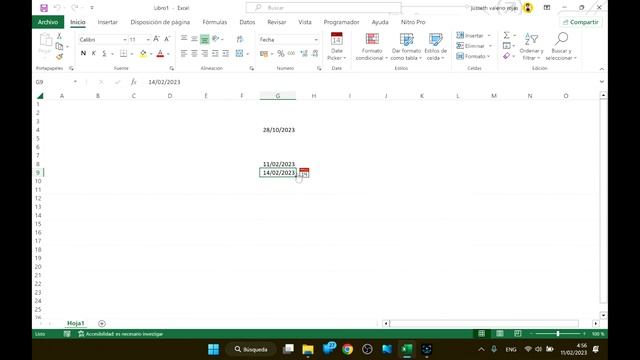The image size is (640, 360).
Task: Open the Datos tab
Action: click(x=247, y=22)
